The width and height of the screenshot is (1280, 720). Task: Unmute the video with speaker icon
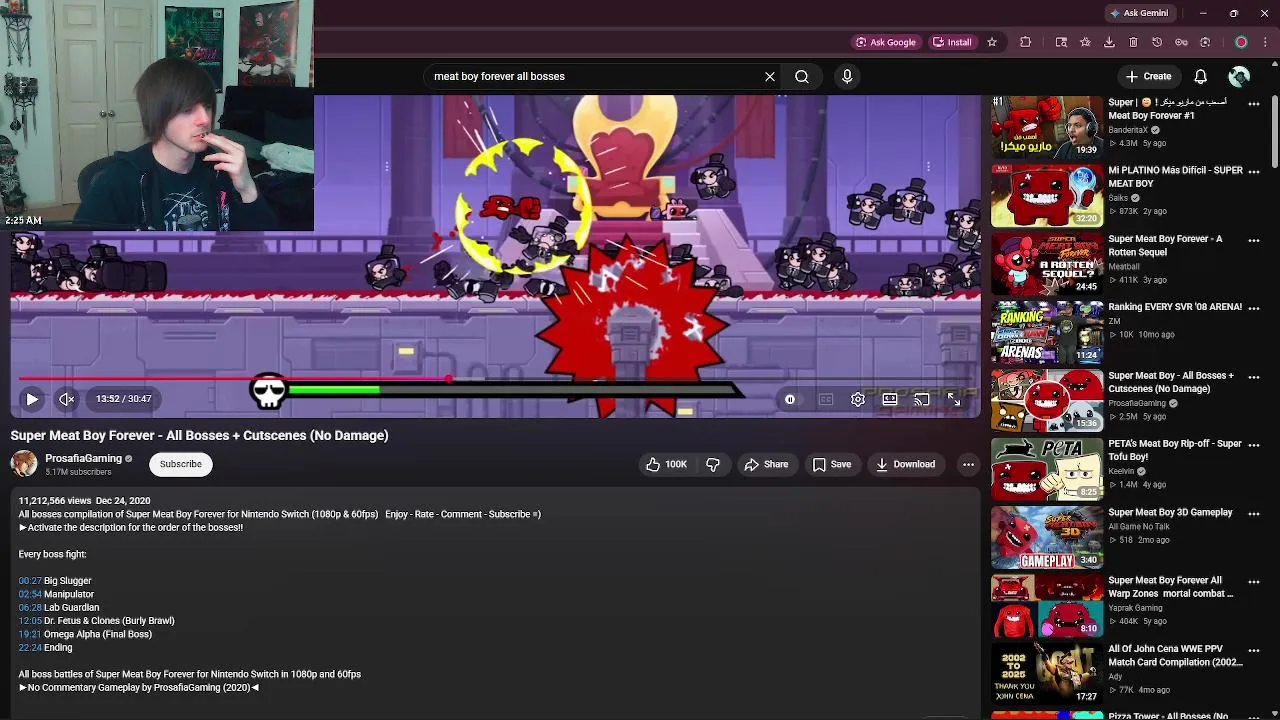(x=67, y=399)
